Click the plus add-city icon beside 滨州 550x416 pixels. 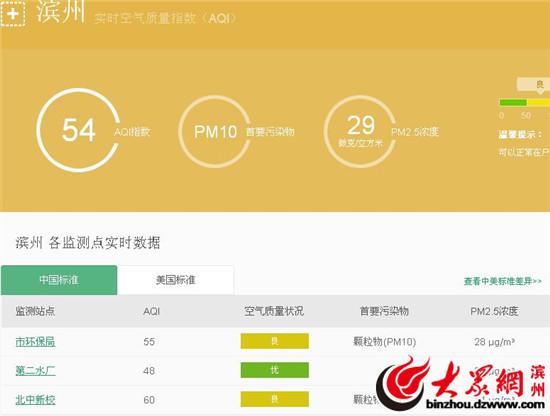coord(13,14)
